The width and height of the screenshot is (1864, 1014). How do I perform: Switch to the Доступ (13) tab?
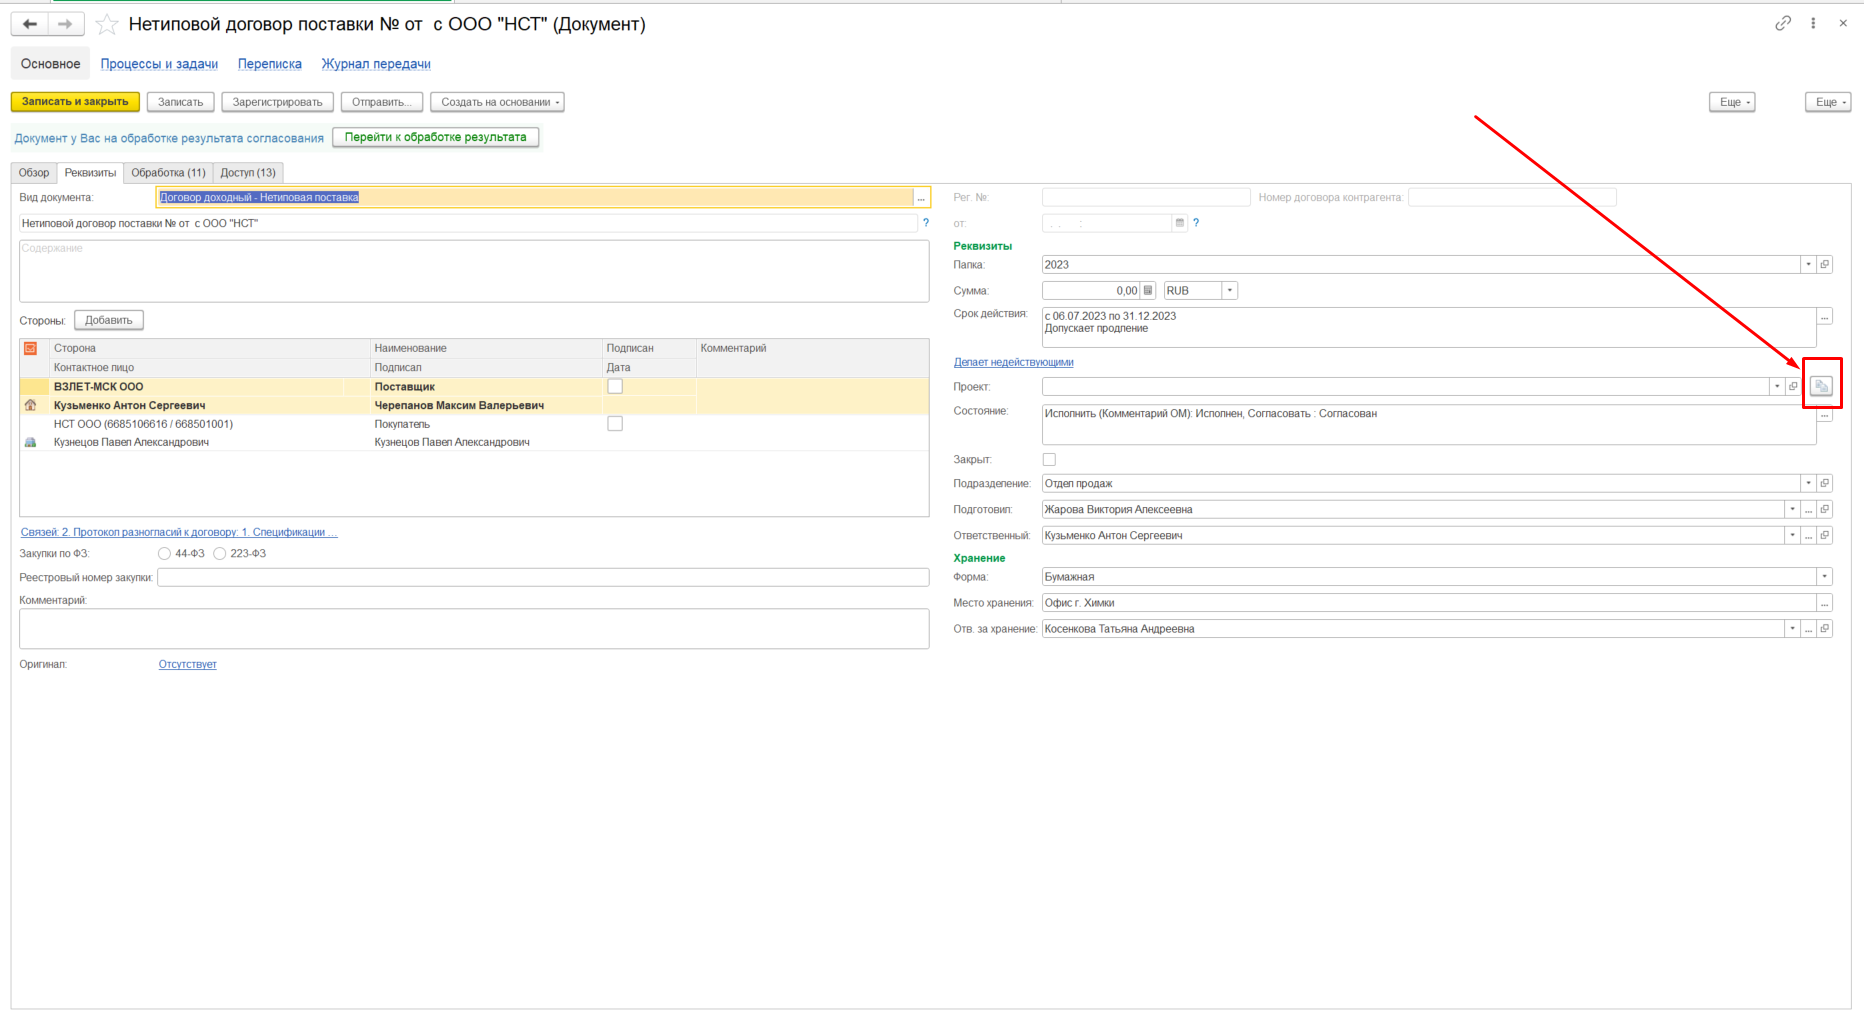(248, 173)
